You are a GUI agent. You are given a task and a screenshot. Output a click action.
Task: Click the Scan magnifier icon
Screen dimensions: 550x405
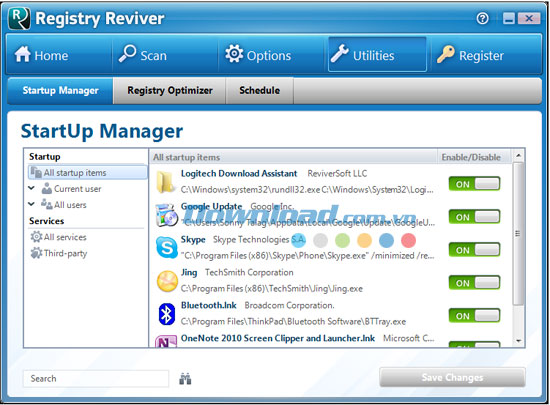127,54
